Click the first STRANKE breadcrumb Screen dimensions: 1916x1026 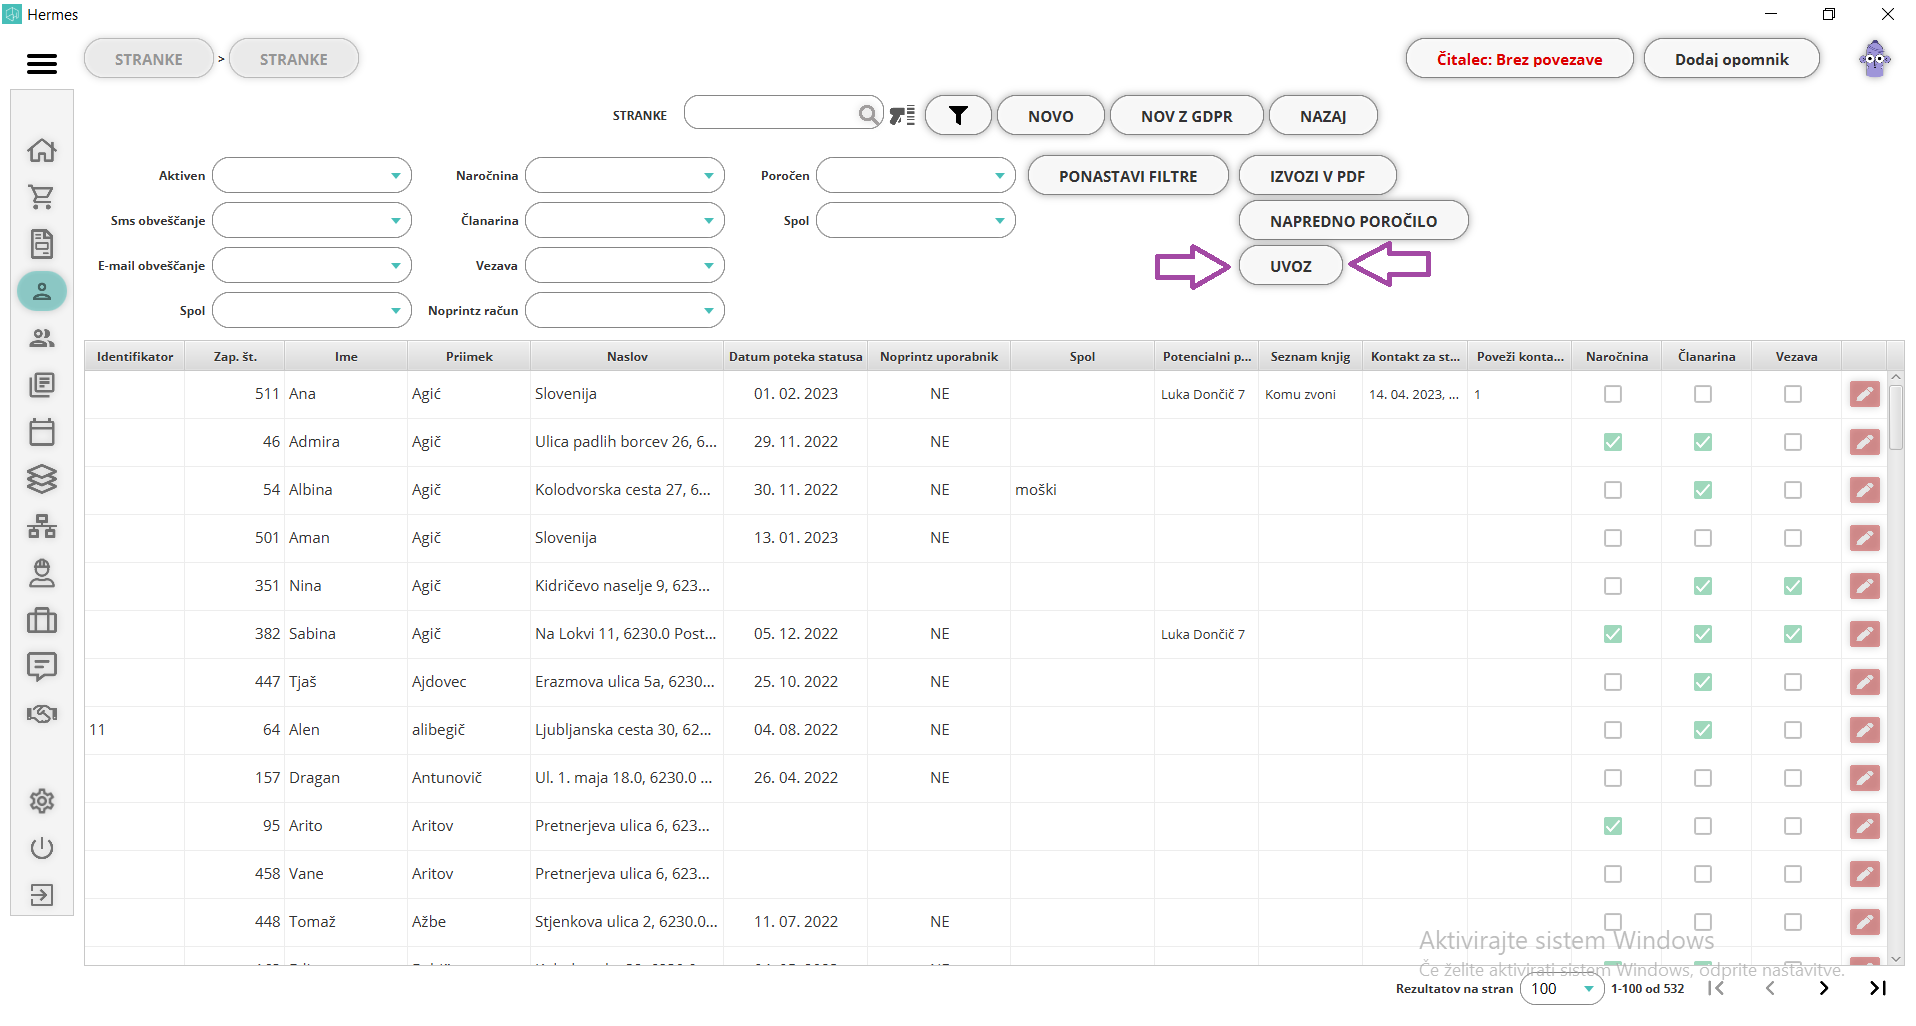point(149,59)
